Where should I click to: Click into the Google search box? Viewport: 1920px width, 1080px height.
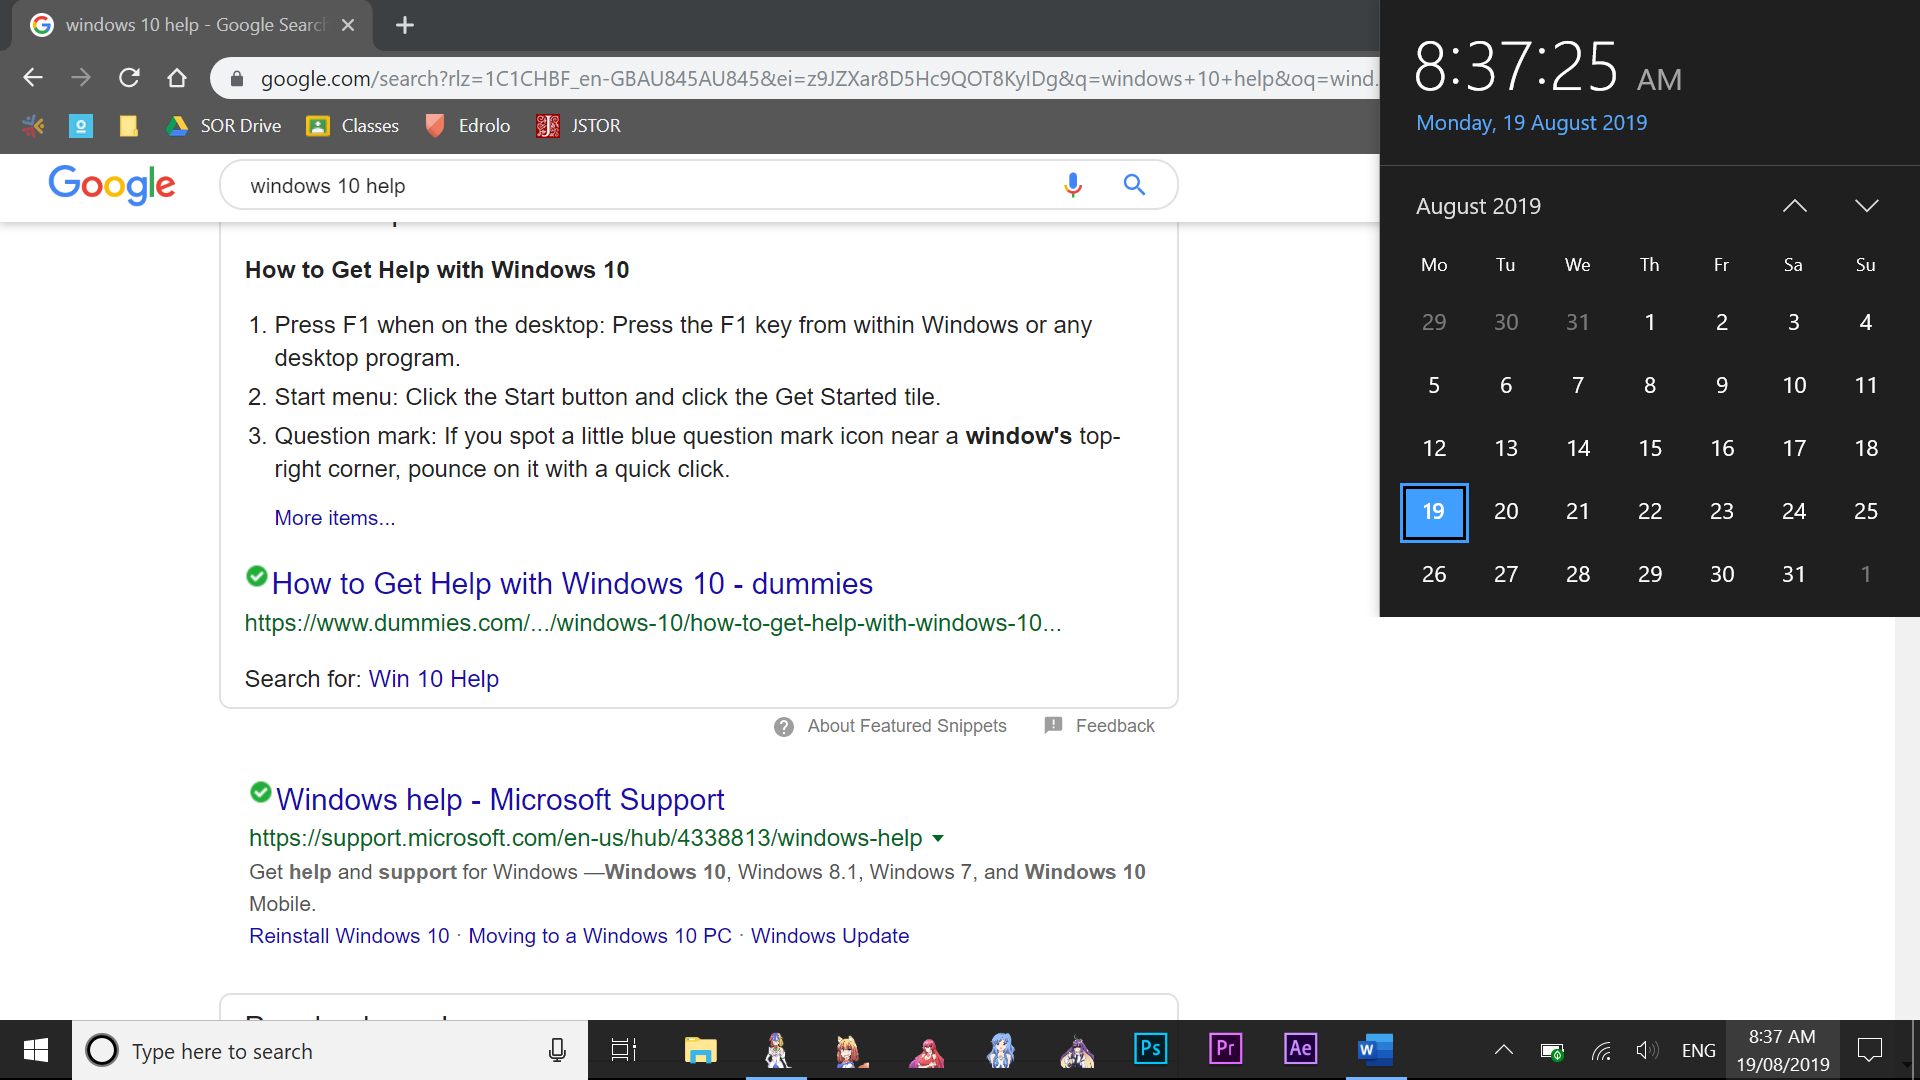(640, 186)
